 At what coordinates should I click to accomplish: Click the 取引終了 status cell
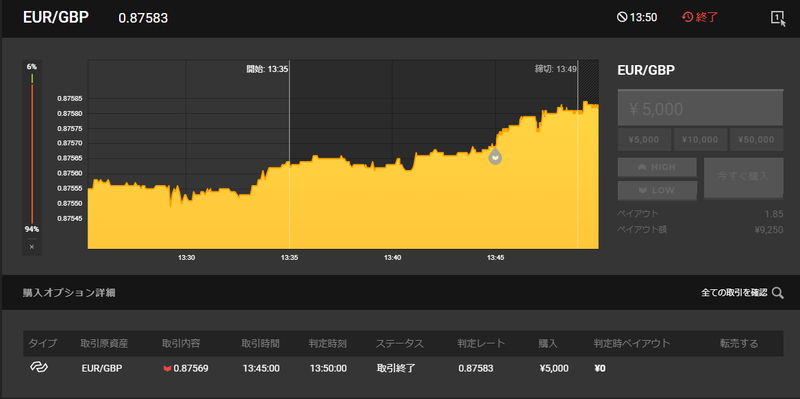[x=396, y=368]
